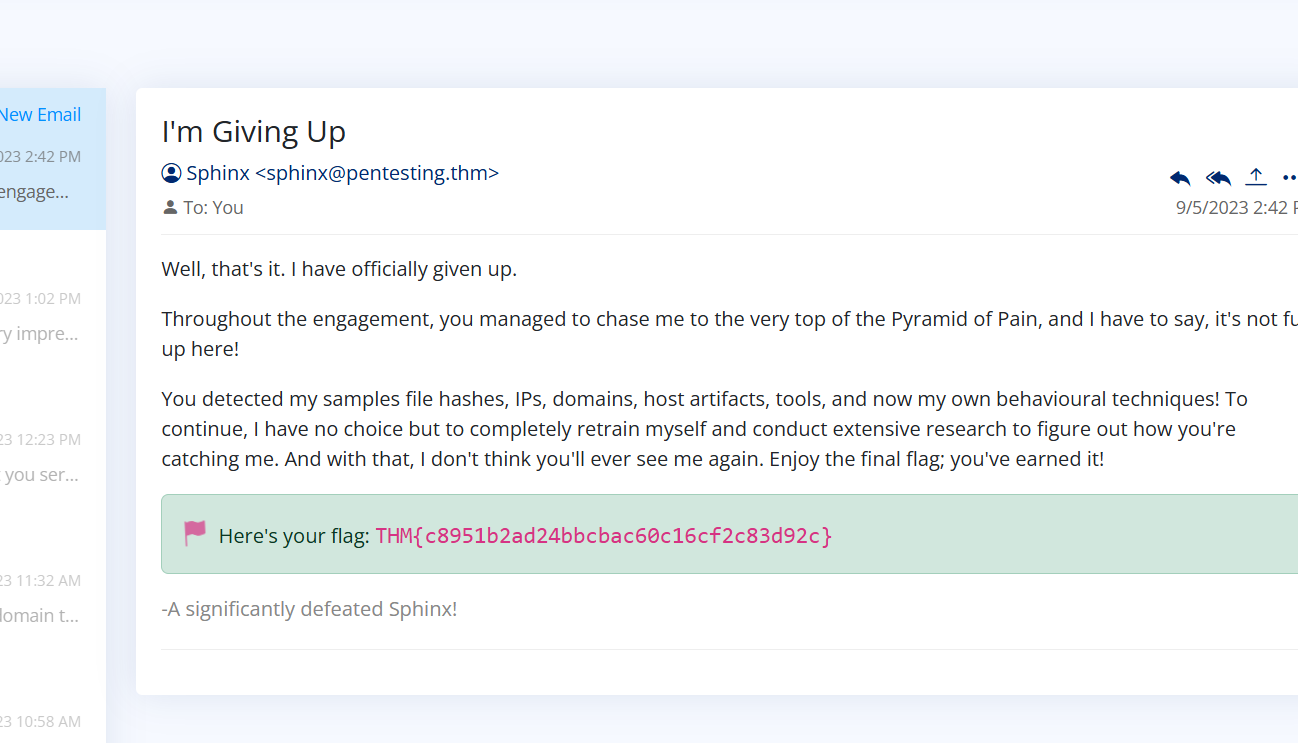Click the upload arrow icon

tap(1256, 177)
